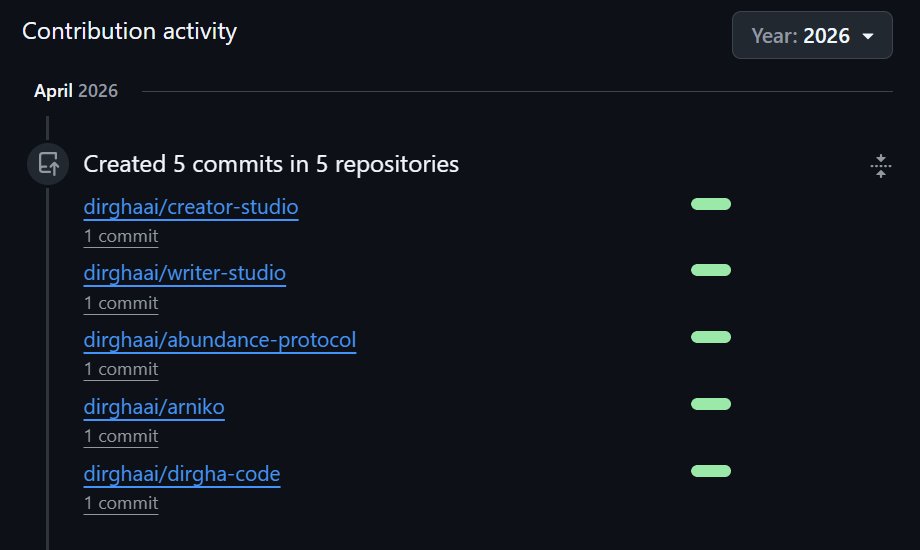The height and width of the screenshot is (550, 920).
Task: Click green activity bar for creator-studio
Action: coord(711,204)
